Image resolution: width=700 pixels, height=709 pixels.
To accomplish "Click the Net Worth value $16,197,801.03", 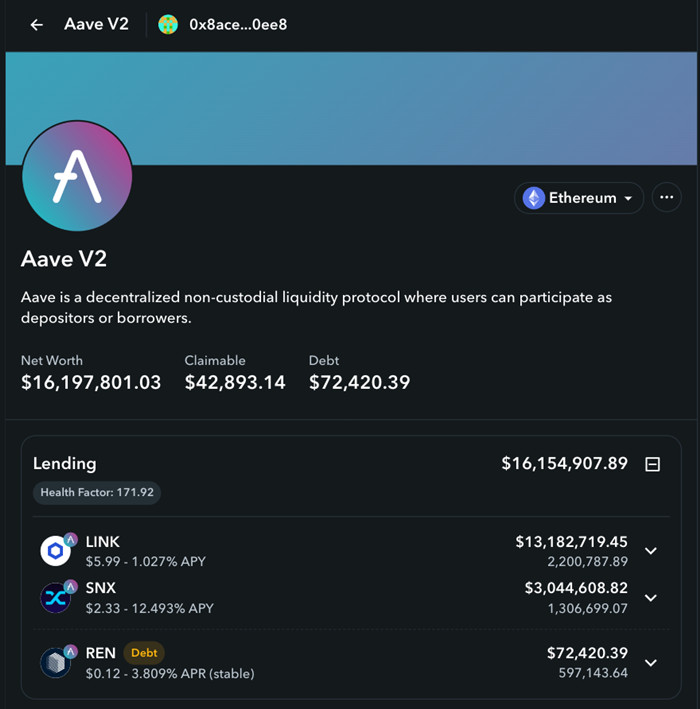I will (91, 383).
